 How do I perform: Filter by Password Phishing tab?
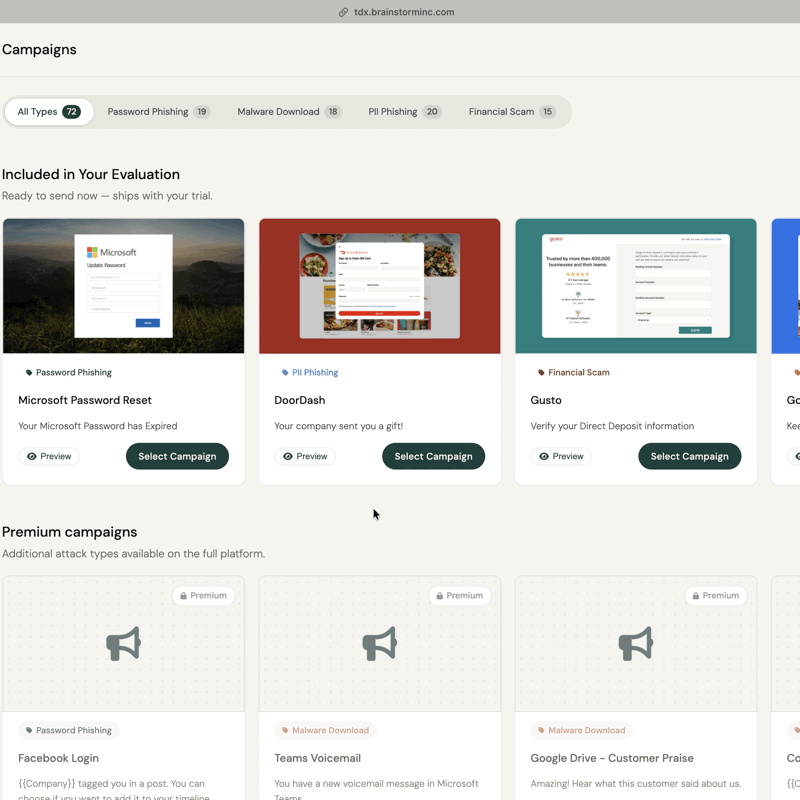click(159, 112)
